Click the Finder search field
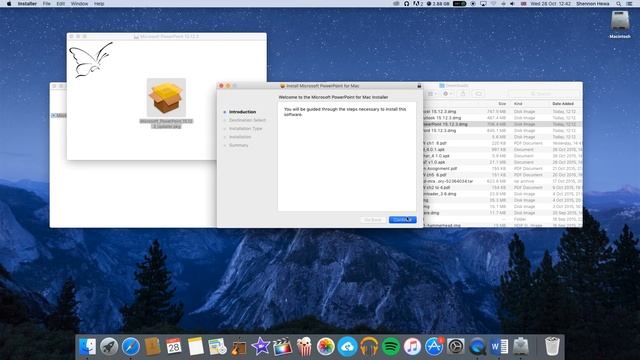This screenshot has height=360, width=640. click(543, 94)
